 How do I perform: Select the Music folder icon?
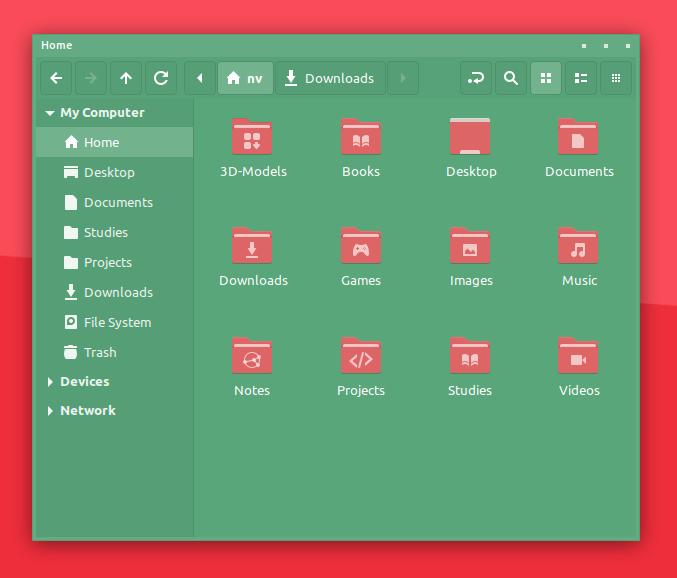pyautogui.click(x=578, y=245)
